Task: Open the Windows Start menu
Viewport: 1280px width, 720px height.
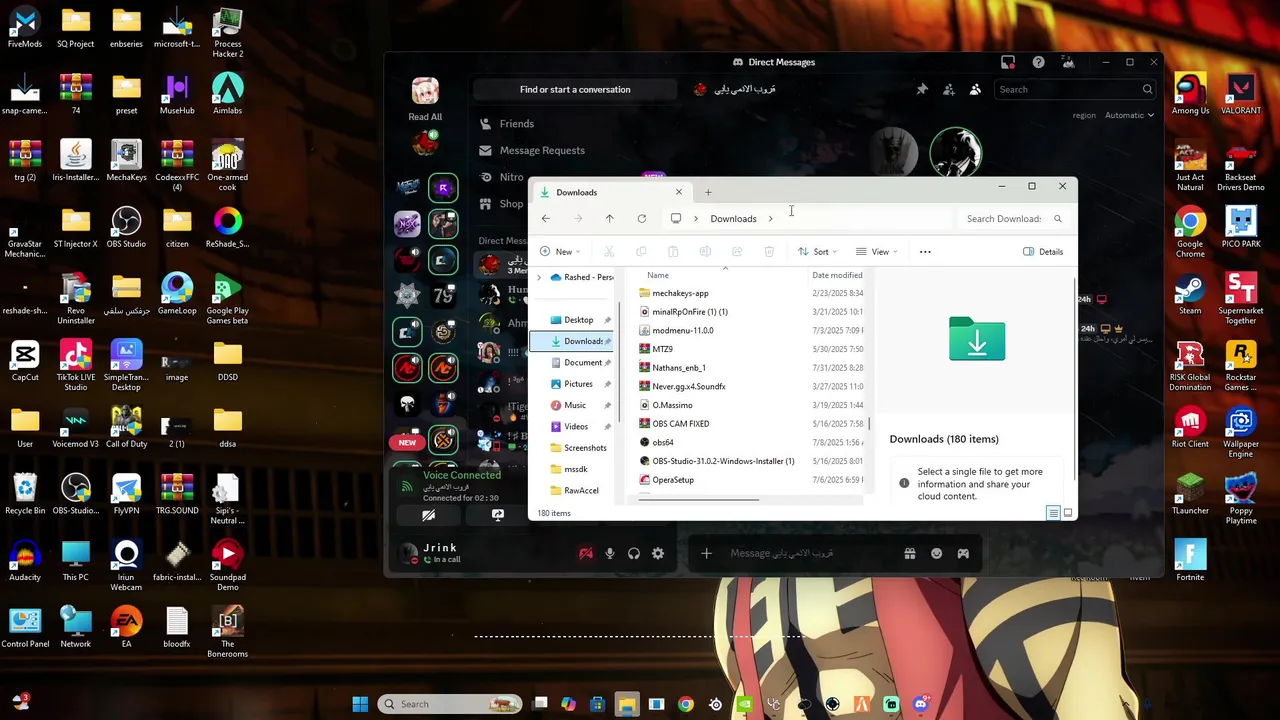Action: point(360,704)
